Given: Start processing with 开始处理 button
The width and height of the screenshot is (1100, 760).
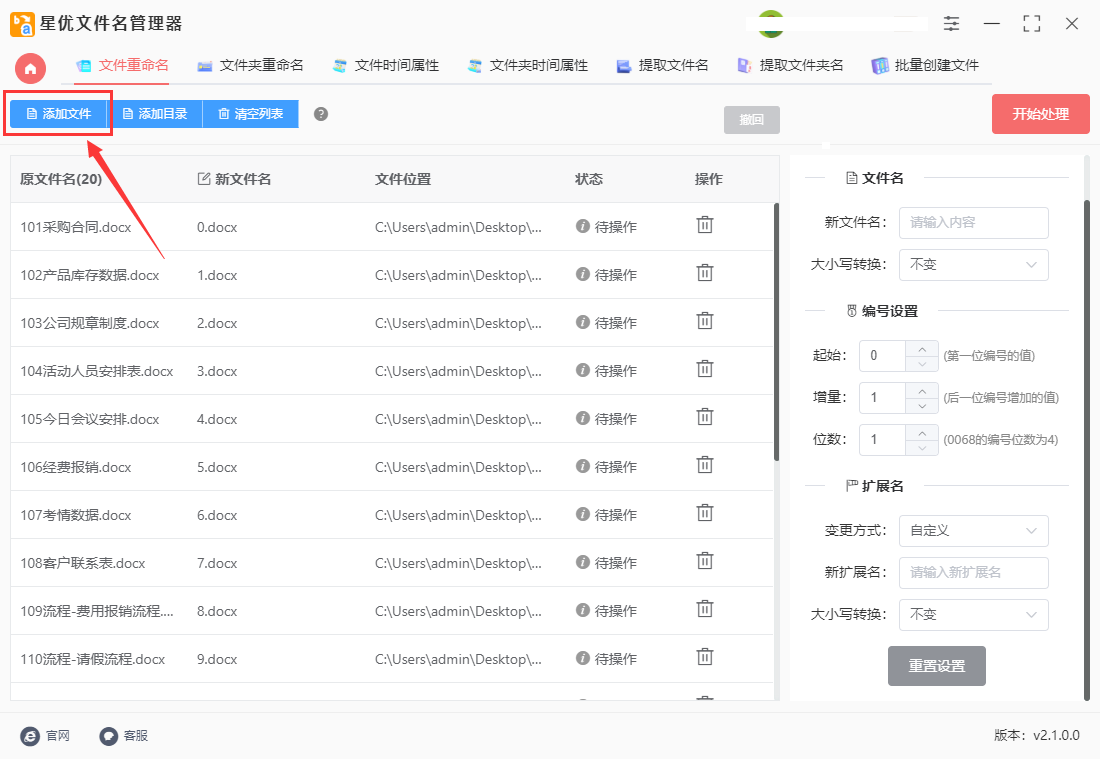Looking at the screenshot, I should (x=1040, y=114).
